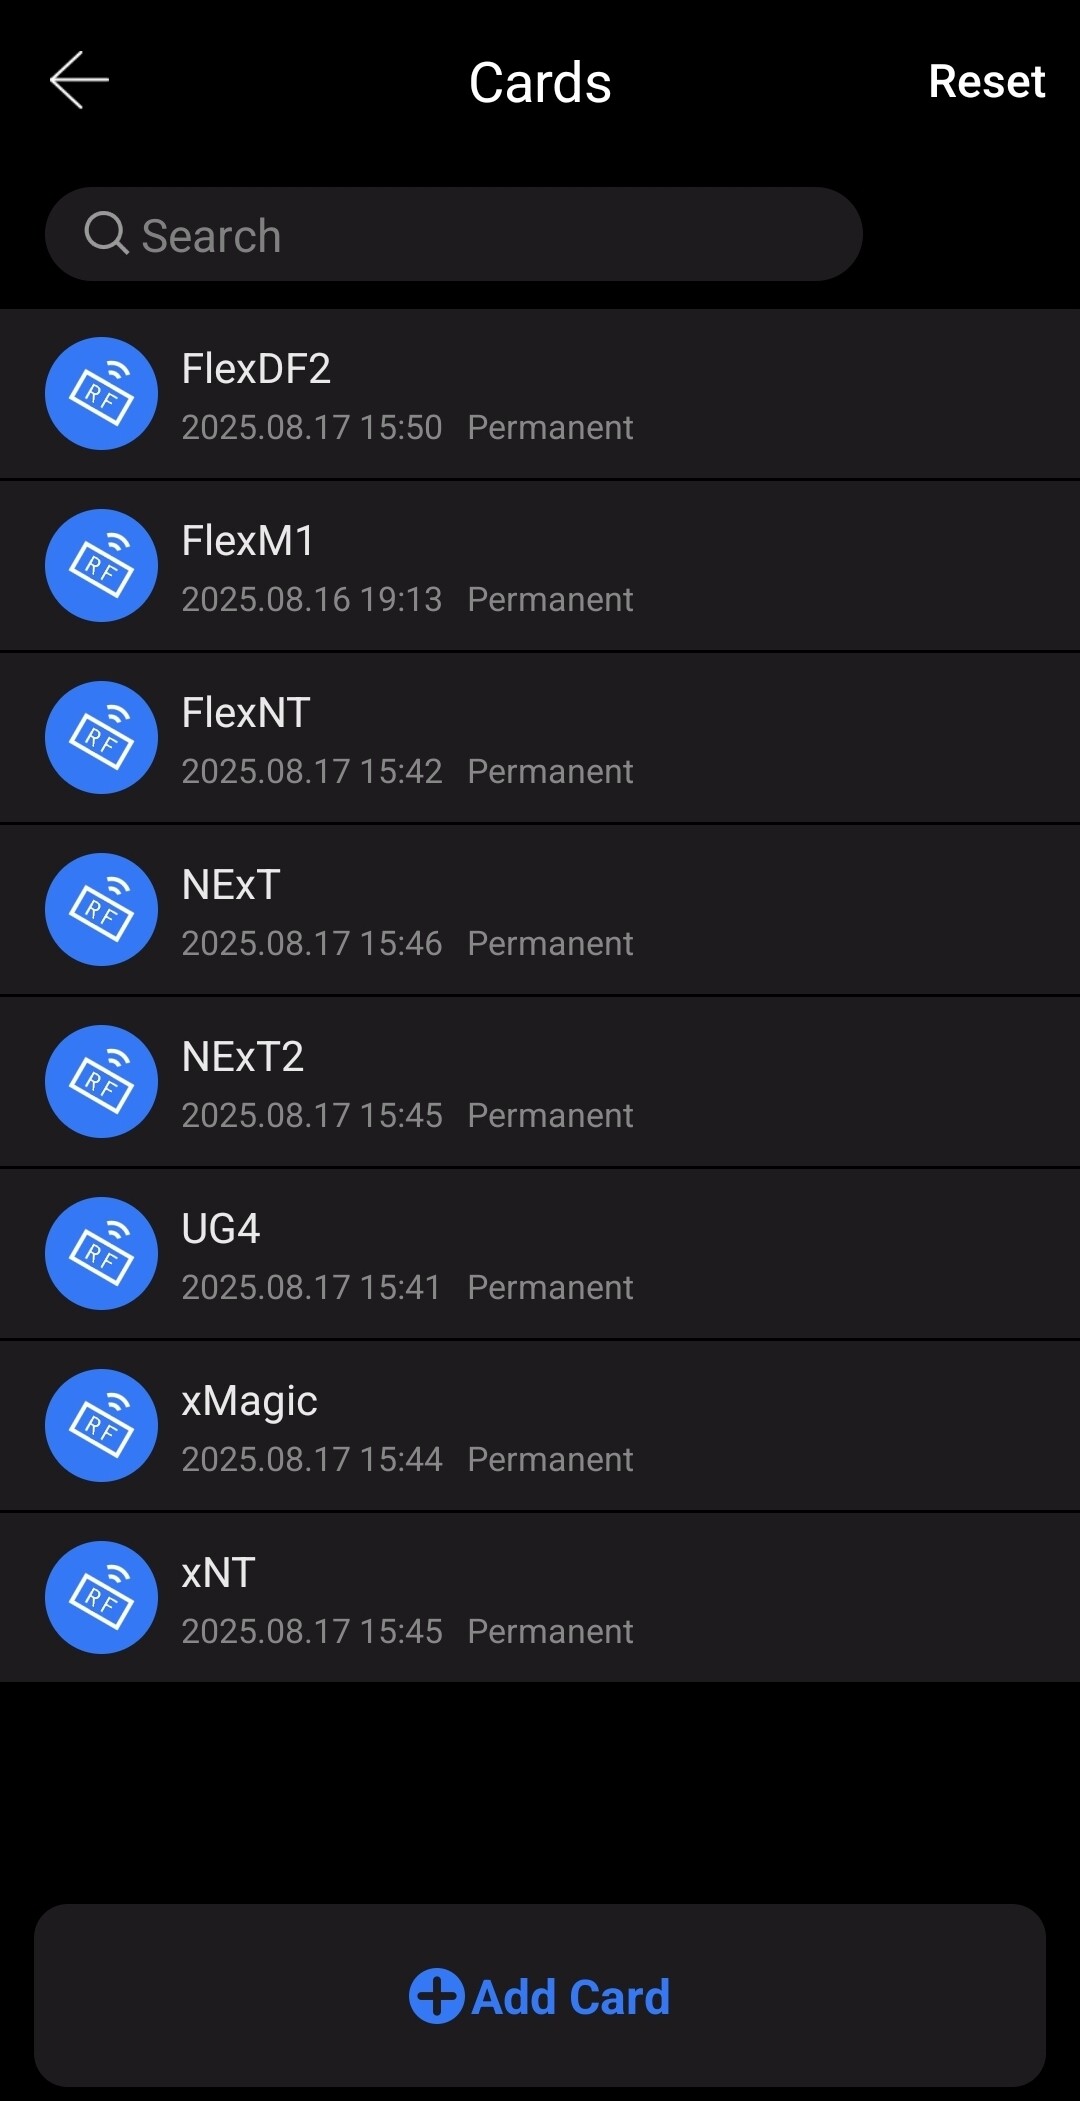Tap the magnifying glass search icon
This screenshot has width=1080, height=2101.
click(106, 234)
